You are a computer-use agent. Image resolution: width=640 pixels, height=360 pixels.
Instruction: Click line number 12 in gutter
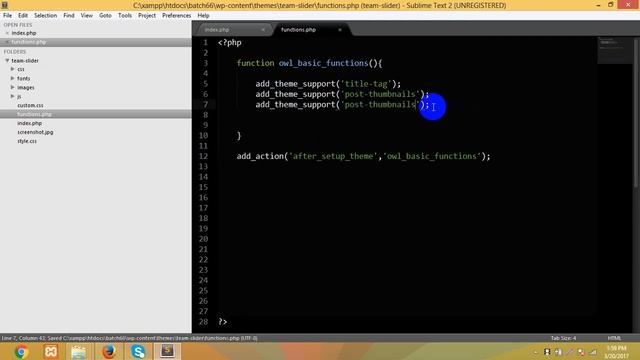203,156
